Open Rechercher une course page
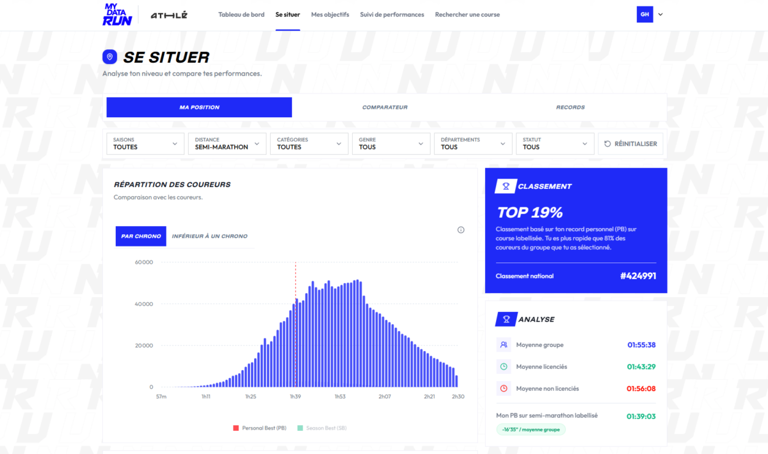This screenshot has width=768, height=454. click(x=467, y=15)
